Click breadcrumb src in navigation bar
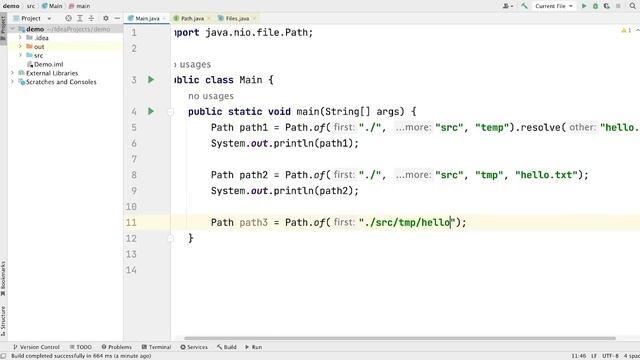Image resolution: width=640 pixels, height=360 pixels. (31, 6)
